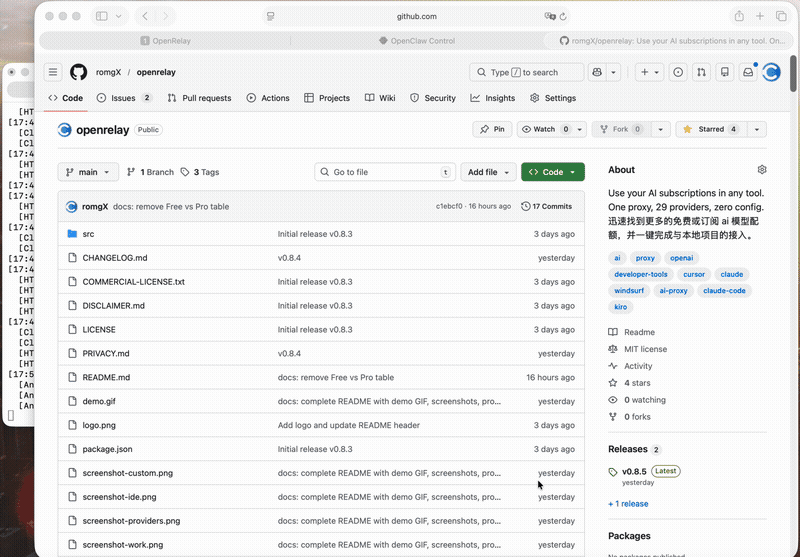Open the README.md file
800x557 pixels.
106,377
